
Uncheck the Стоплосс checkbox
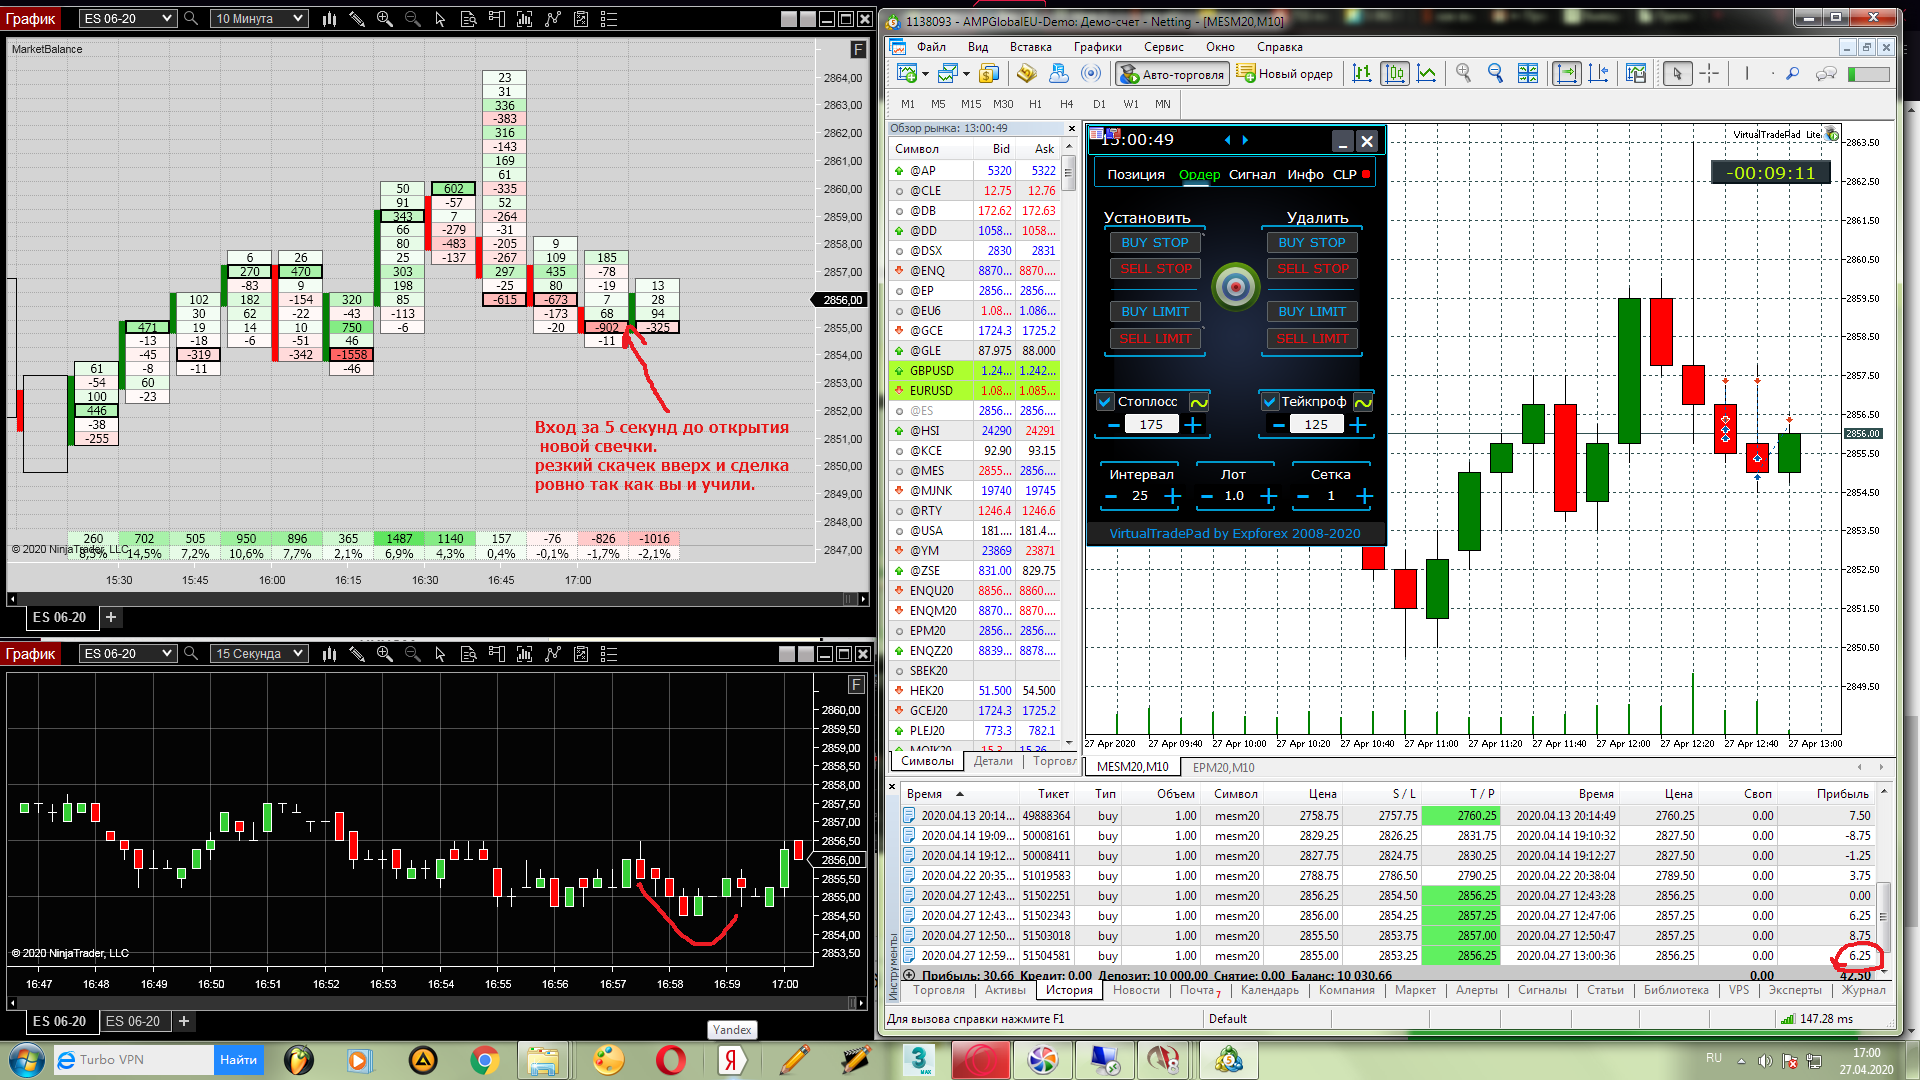tap(1105, 402)
